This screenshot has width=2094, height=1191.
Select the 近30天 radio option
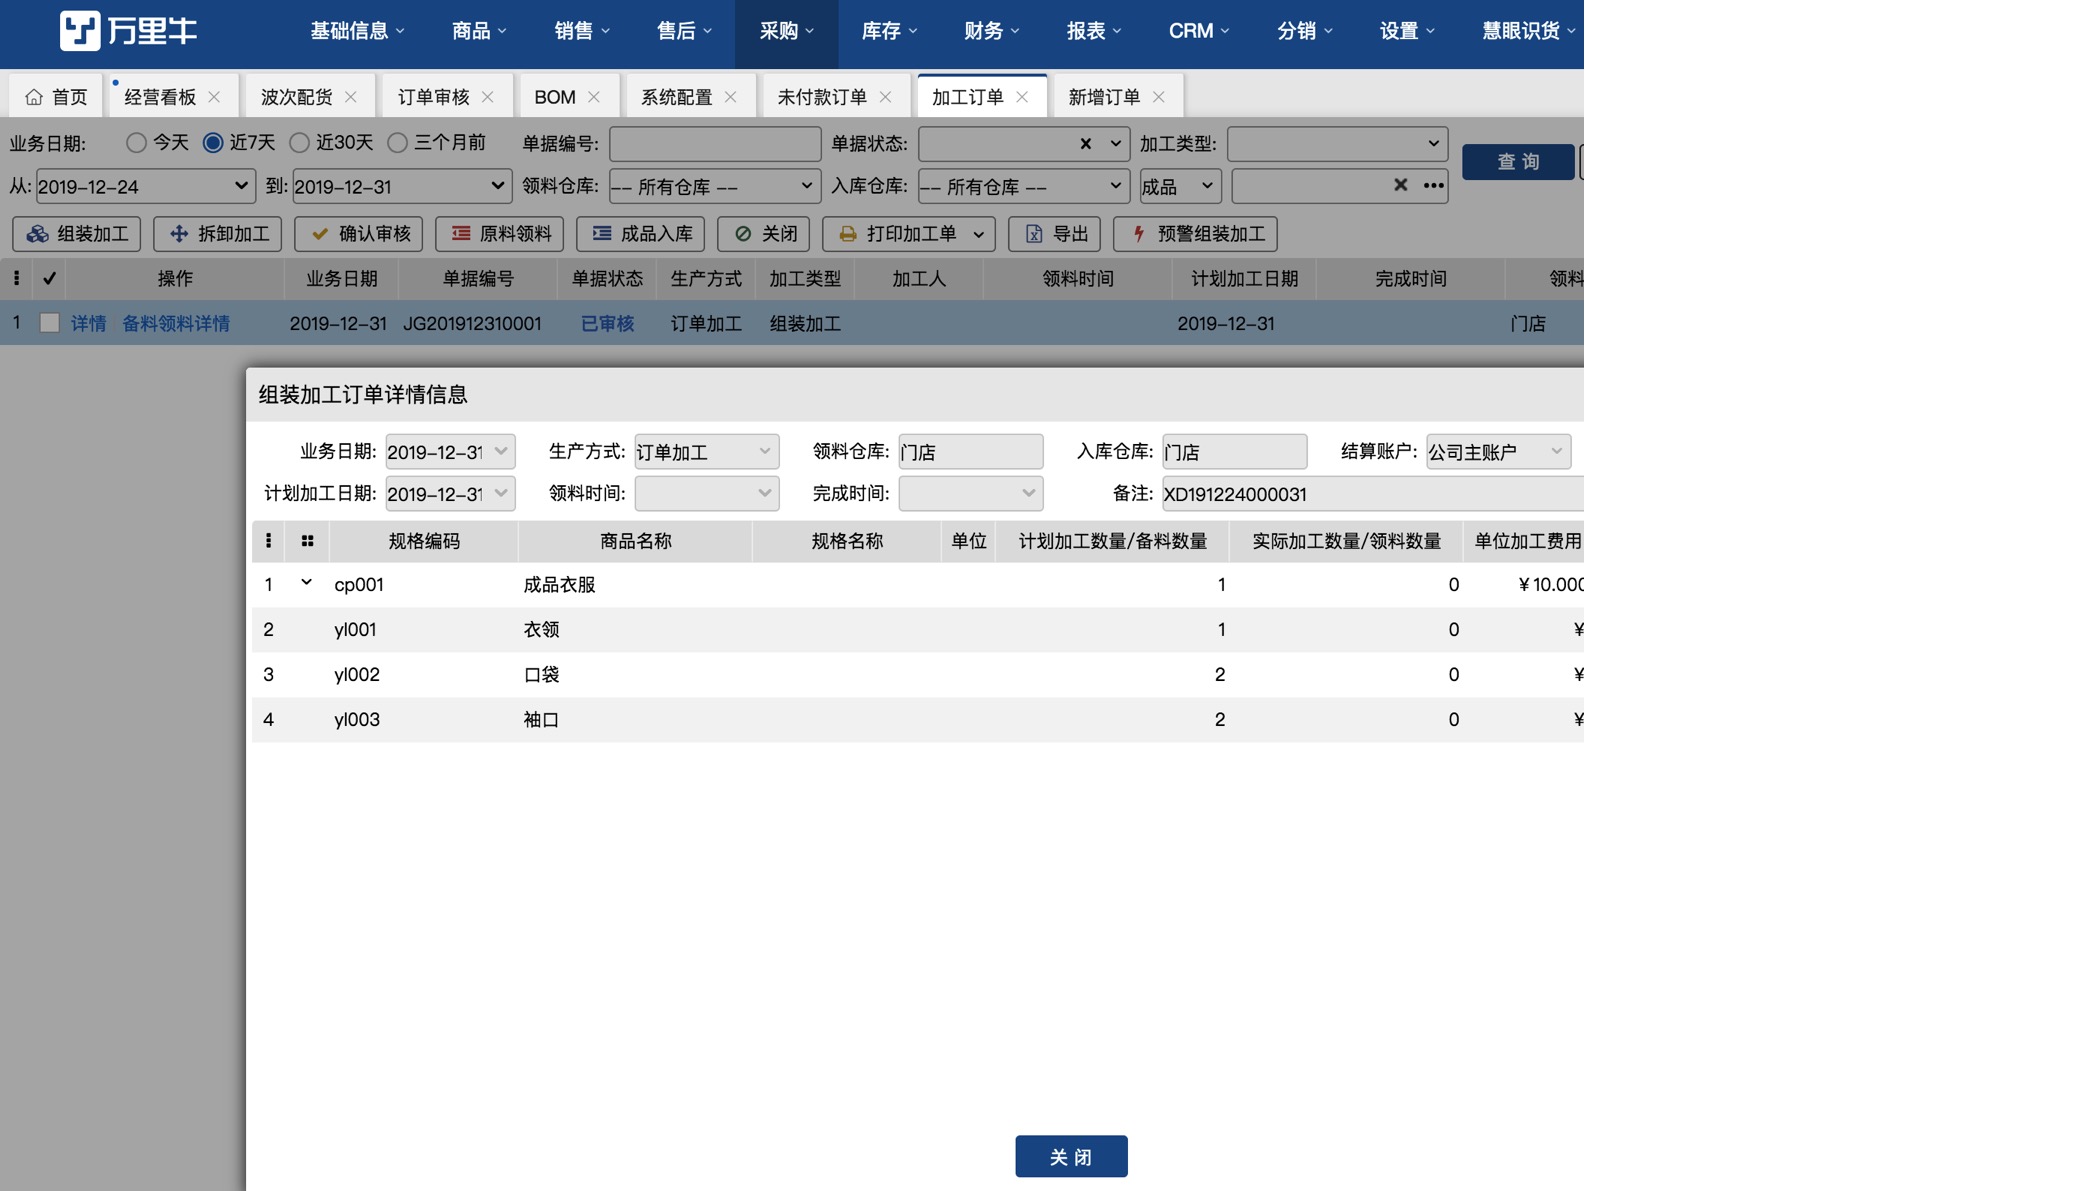(299, 143)
